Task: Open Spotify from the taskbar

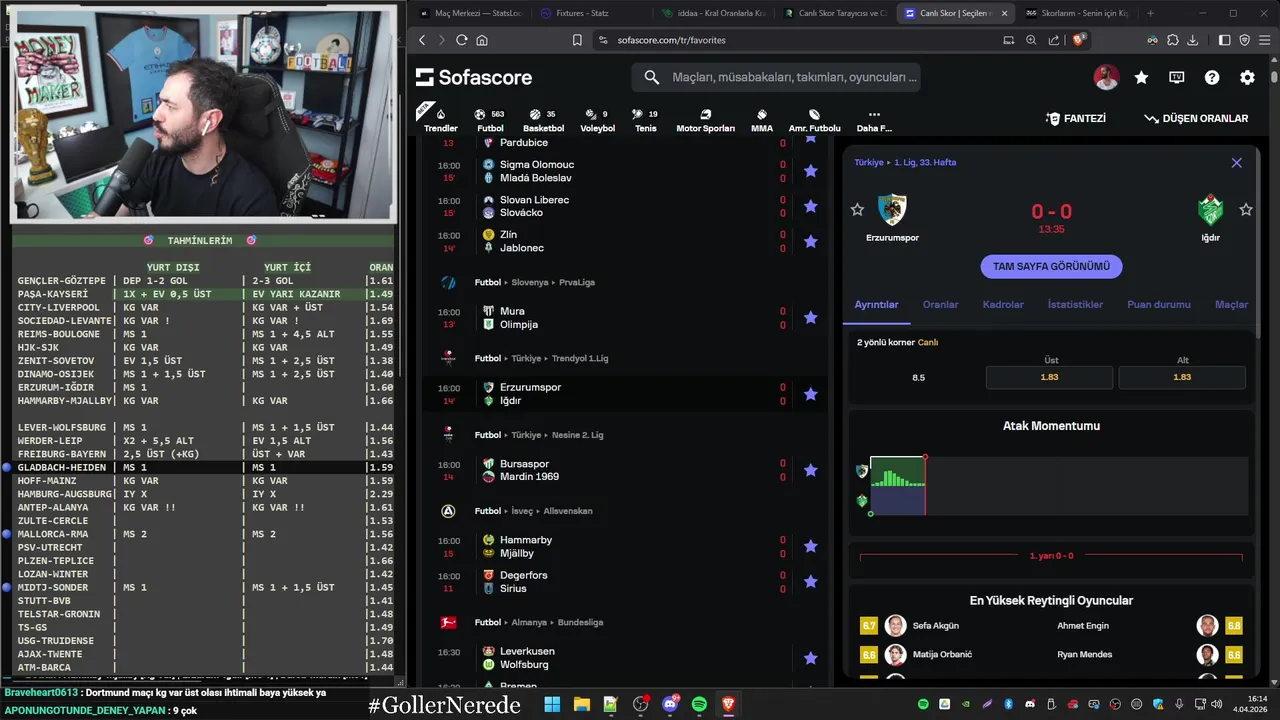Action: [699, 704]
